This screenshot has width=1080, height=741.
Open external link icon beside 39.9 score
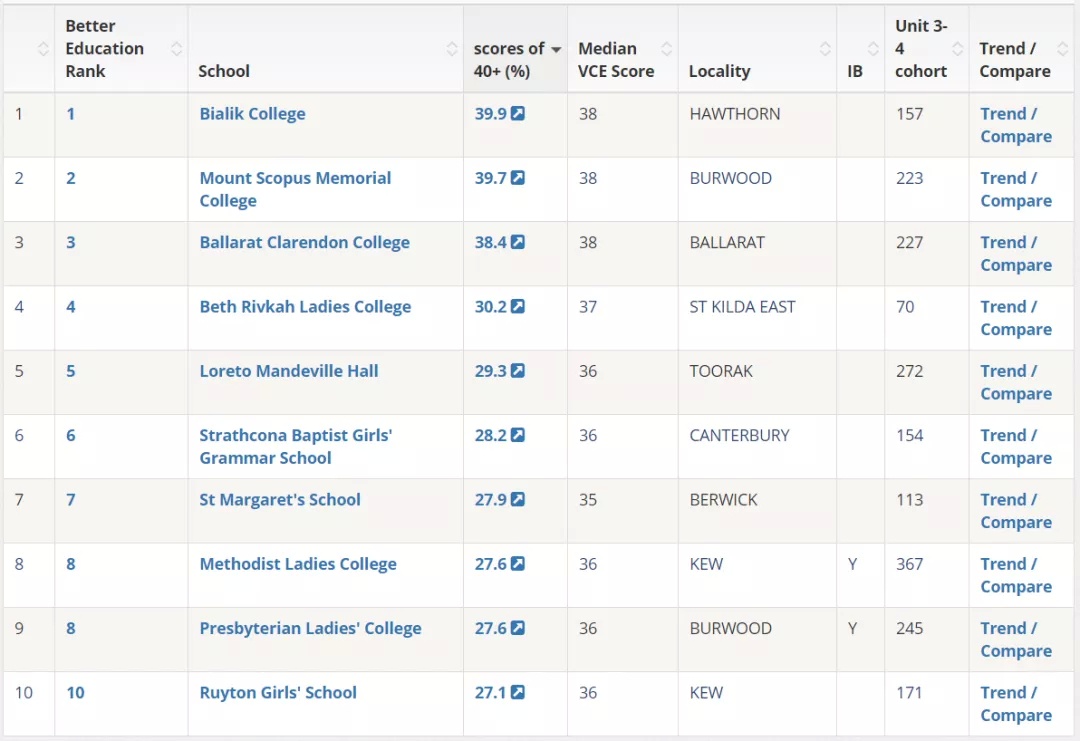(517, 114)
